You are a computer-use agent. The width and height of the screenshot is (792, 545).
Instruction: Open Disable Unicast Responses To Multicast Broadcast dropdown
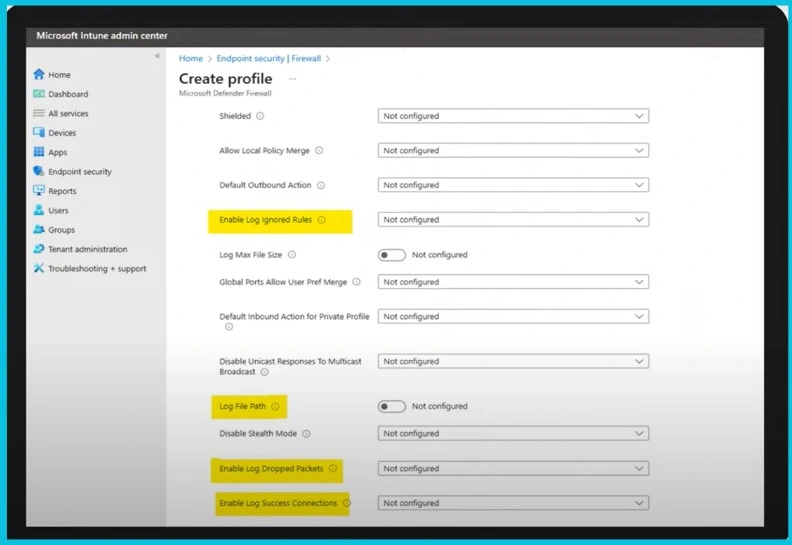(x=513, y=362)
